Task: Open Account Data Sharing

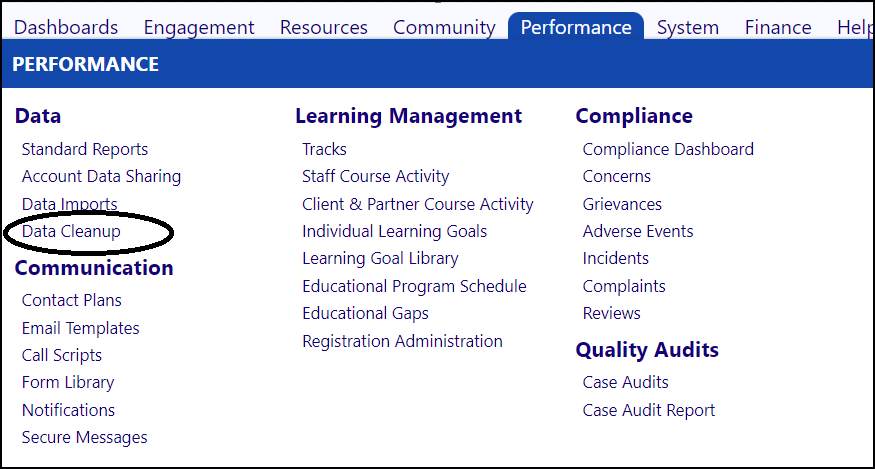Action: pyautogui.click(x=102, y=176)
